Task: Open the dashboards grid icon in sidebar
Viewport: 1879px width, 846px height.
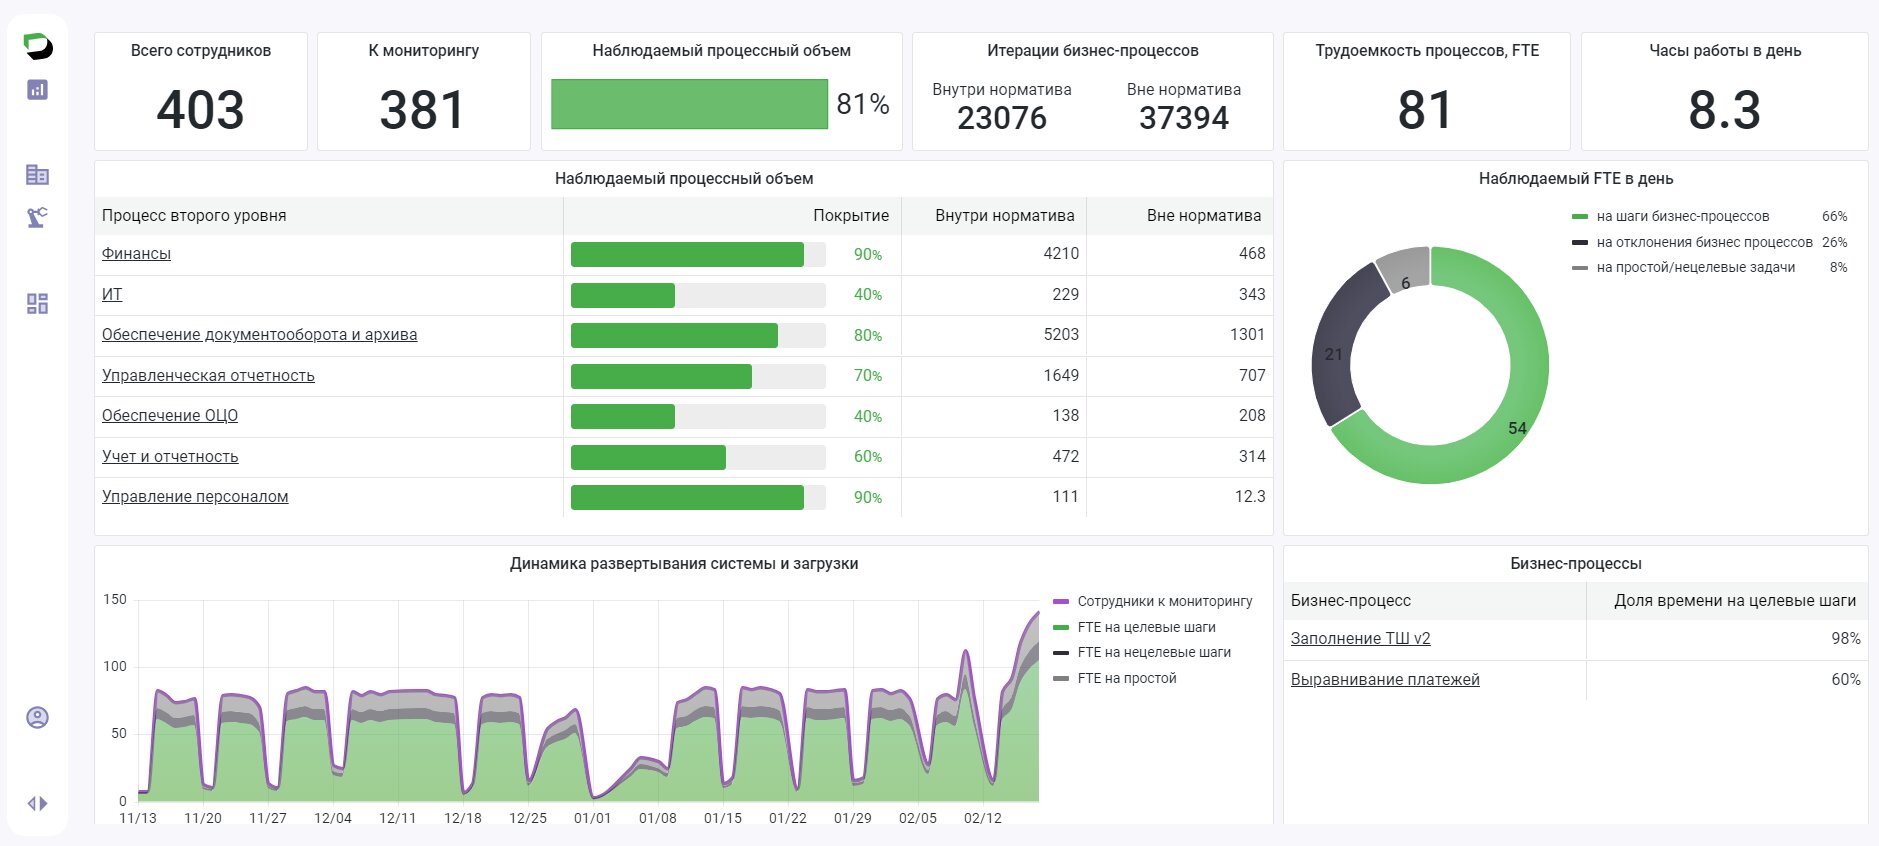Action: tap(37, 304)
